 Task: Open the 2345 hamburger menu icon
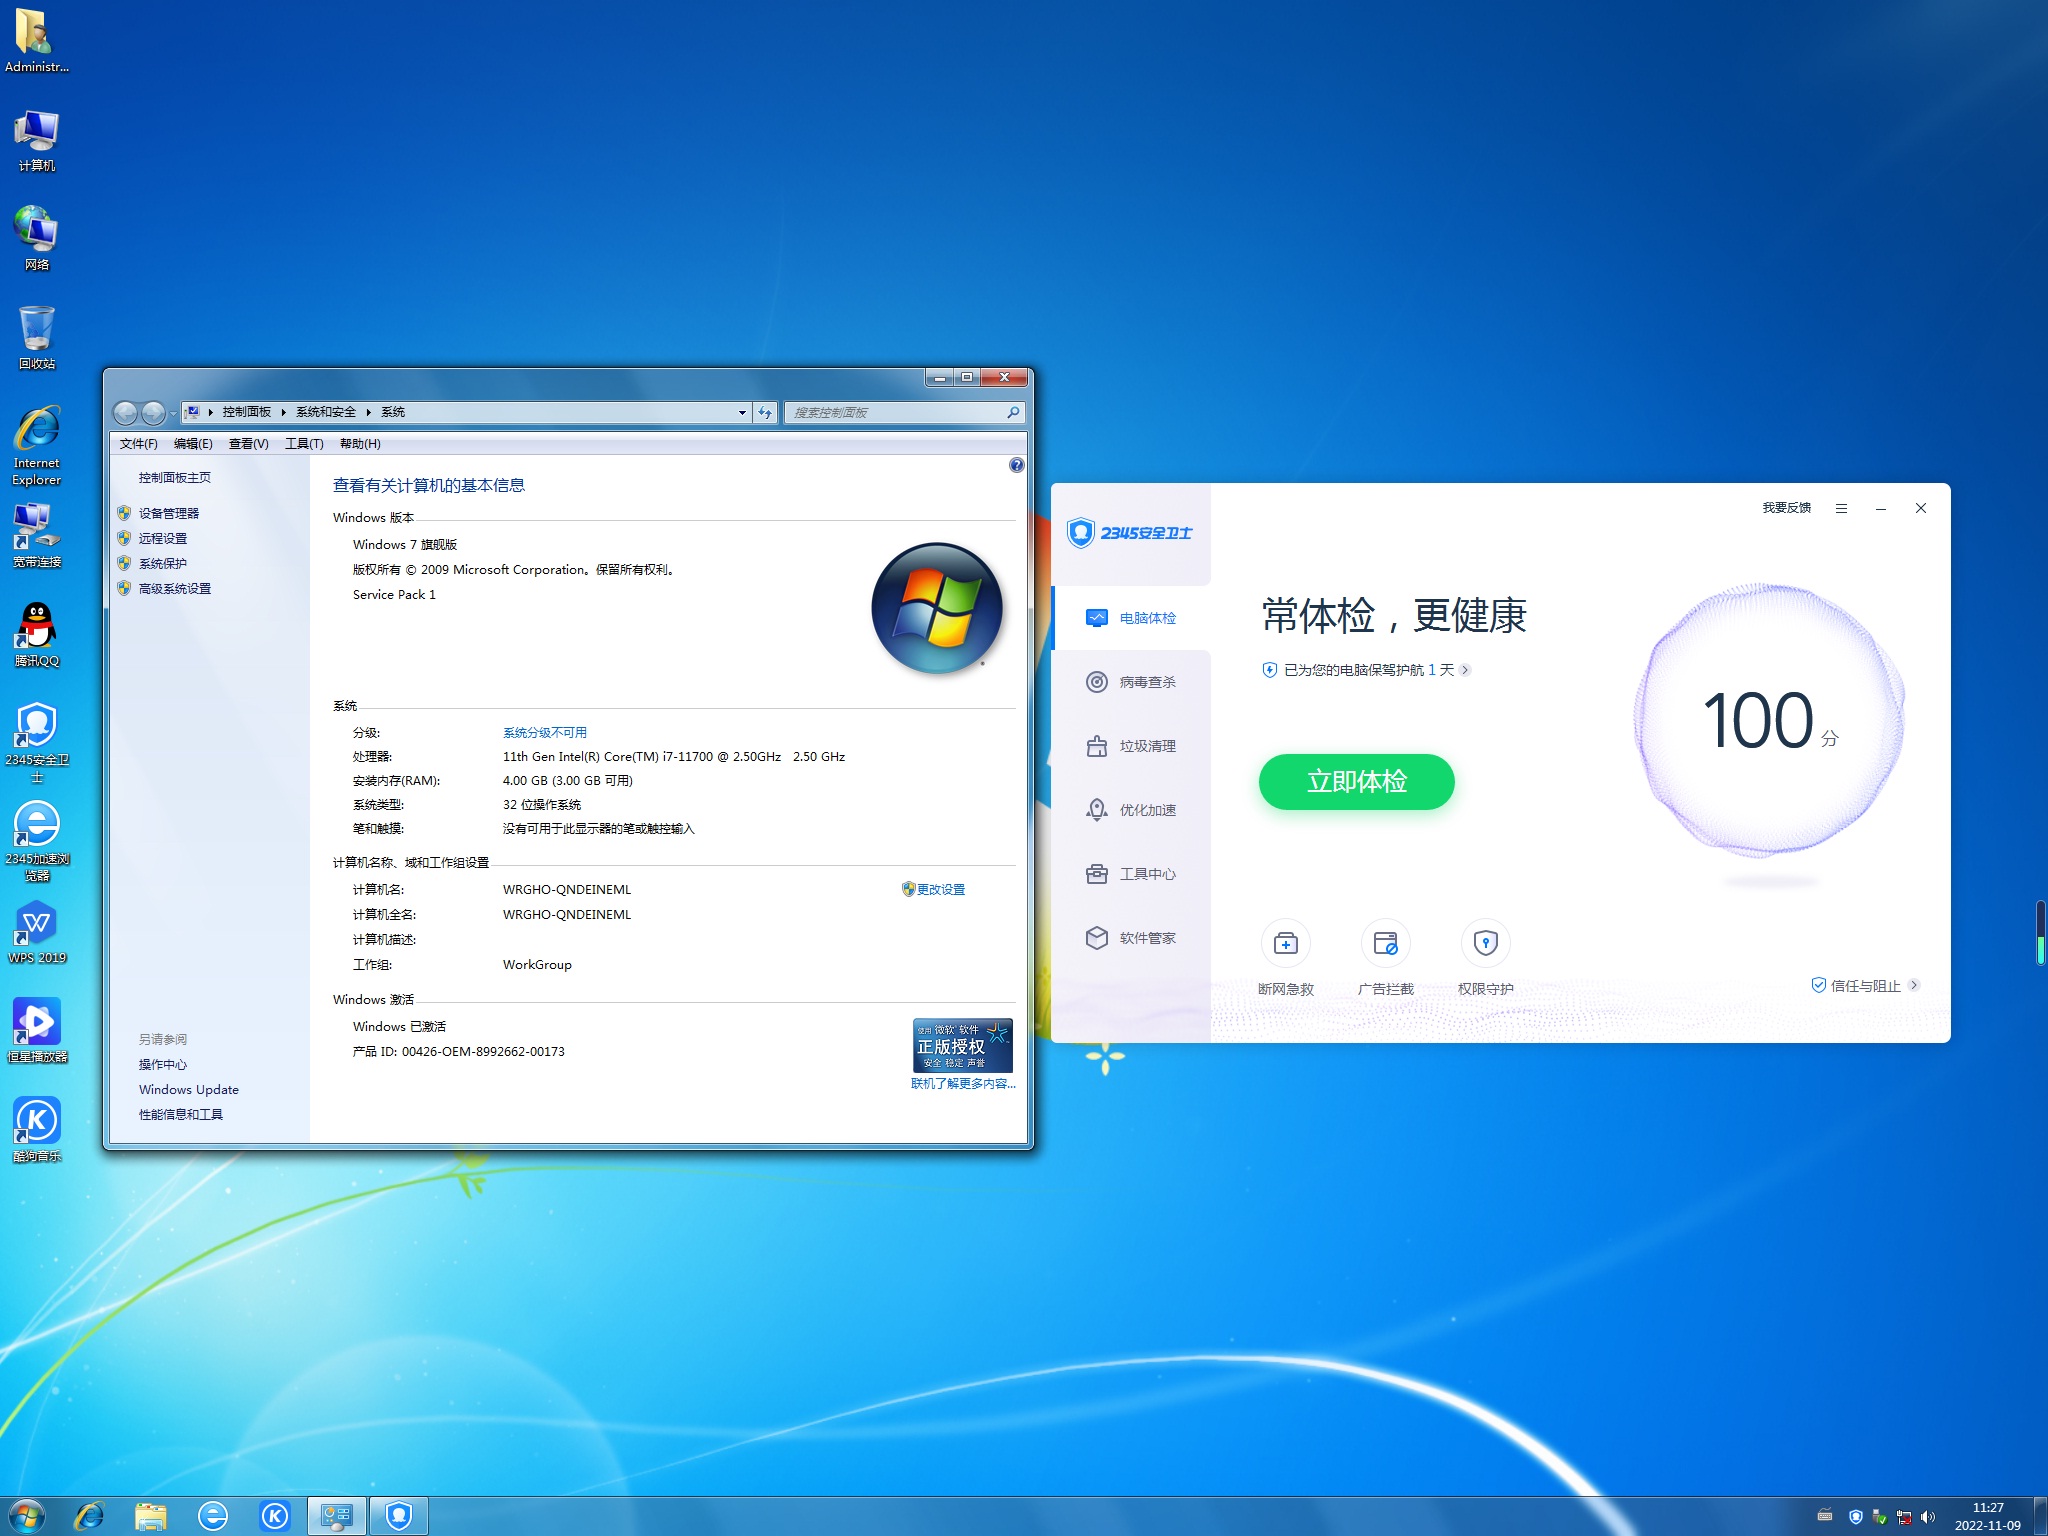pos(1841,508)
